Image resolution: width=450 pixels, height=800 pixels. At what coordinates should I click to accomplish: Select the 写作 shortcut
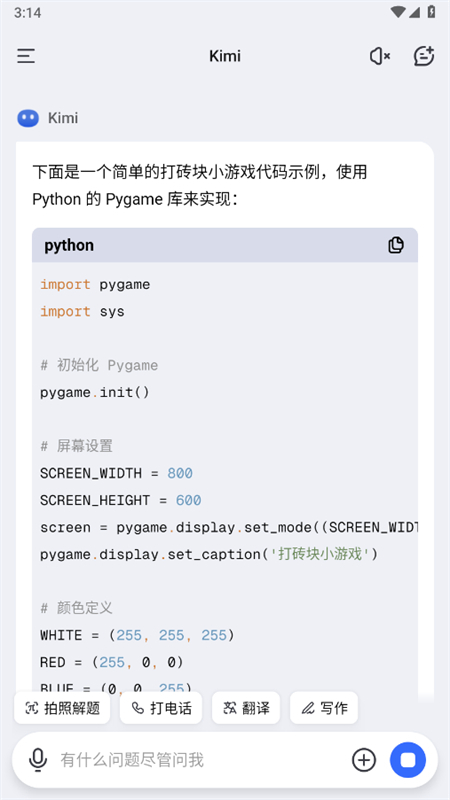tap(324, 708)
